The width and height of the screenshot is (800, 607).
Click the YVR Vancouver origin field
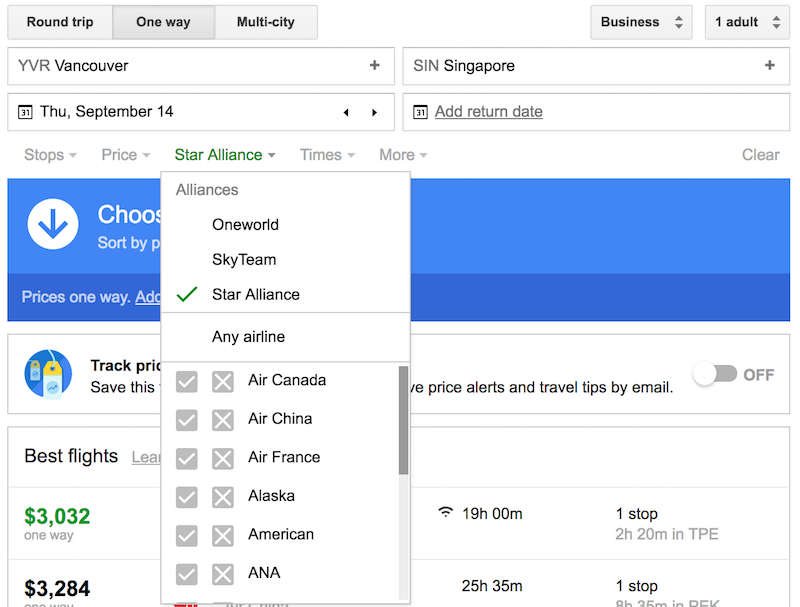coord(201,66)
